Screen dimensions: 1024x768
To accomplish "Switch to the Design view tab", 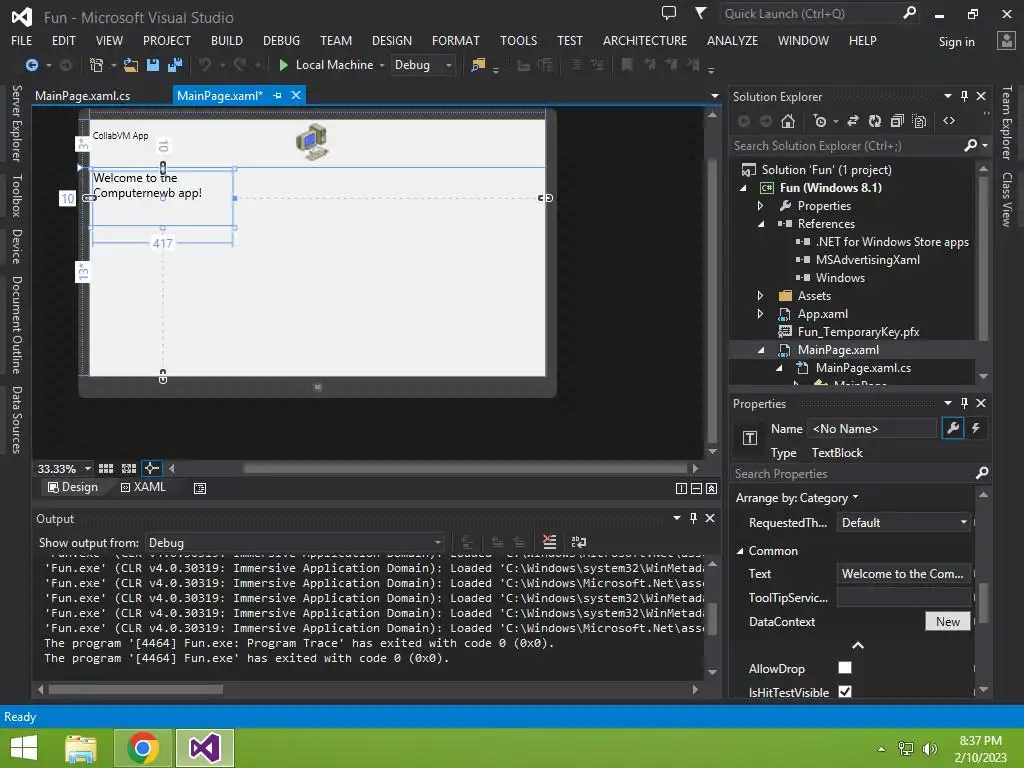I will (x=72, y=487).
